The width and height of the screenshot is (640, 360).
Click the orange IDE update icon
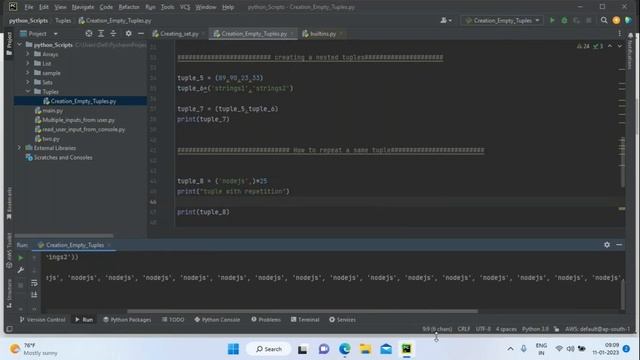click(616, 20)
